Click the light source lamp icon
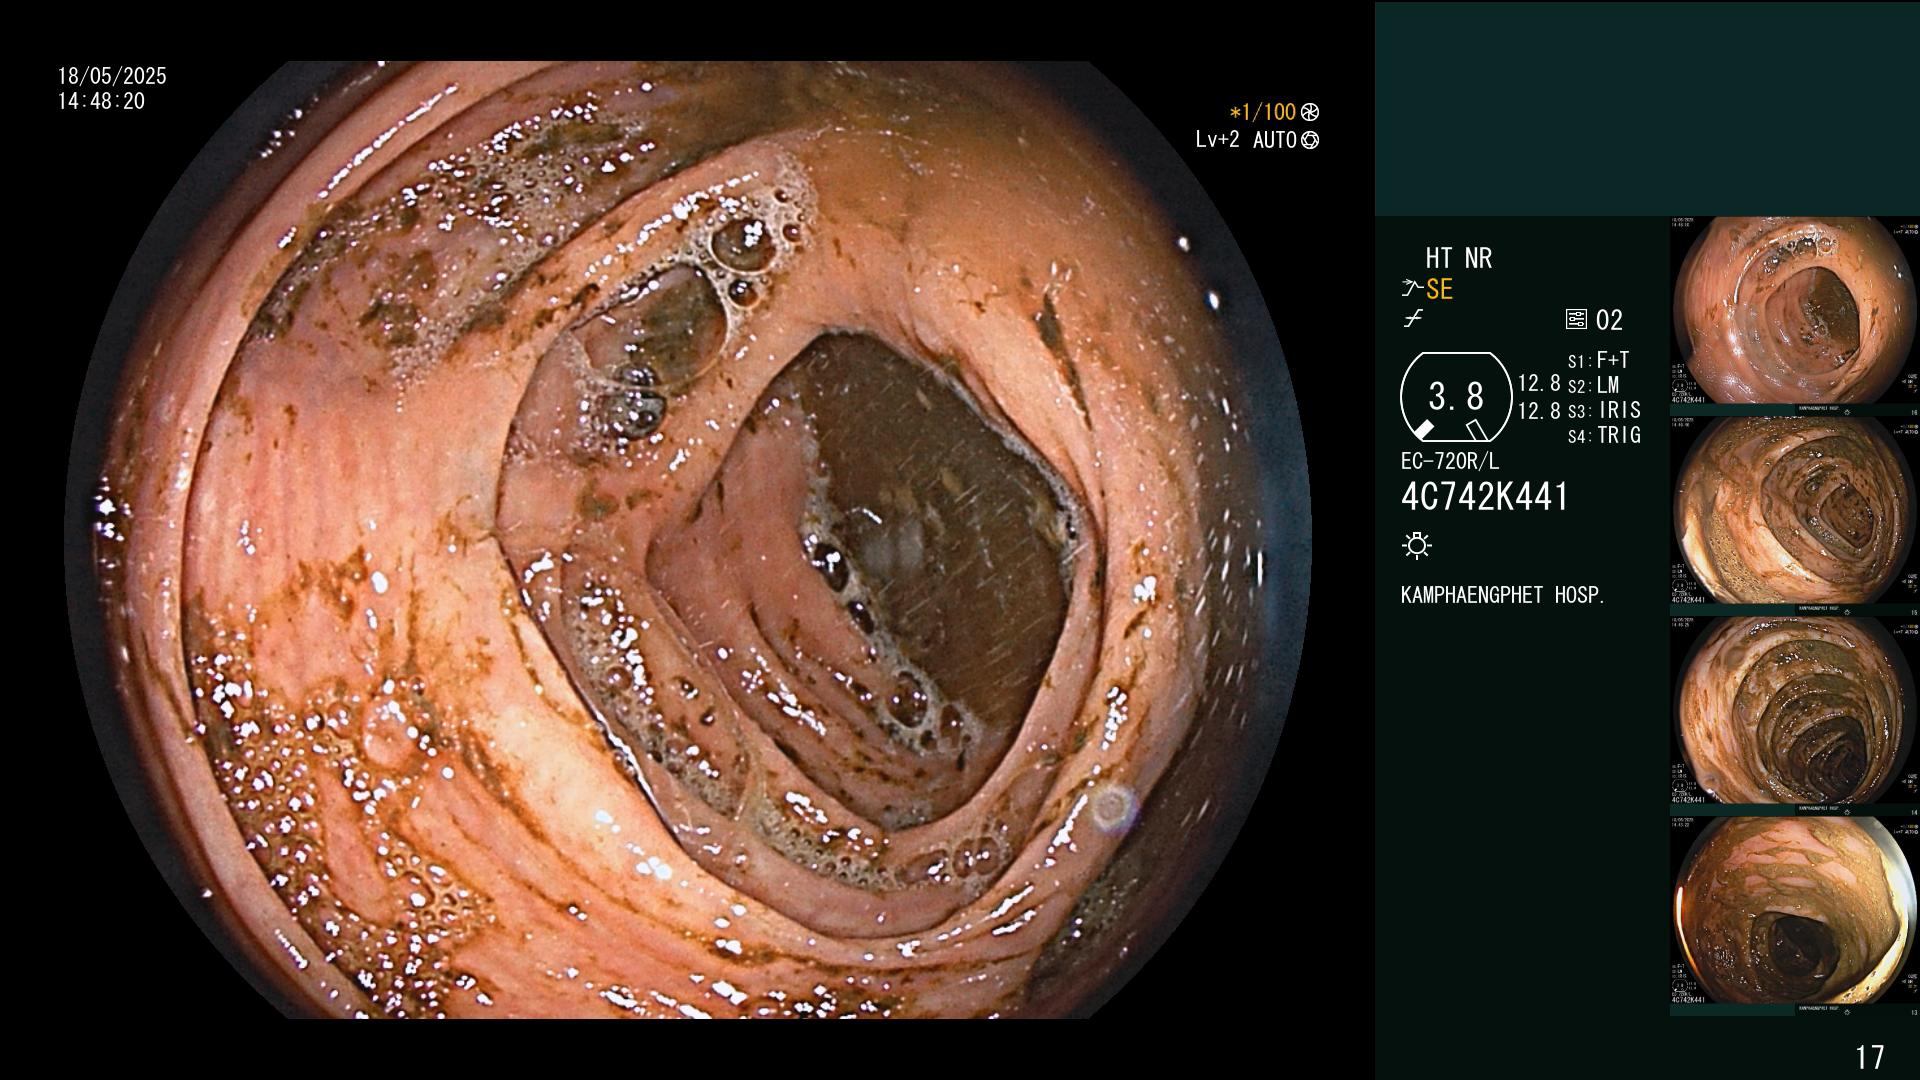1920x1080 pixels. (x=1417, y=545)
